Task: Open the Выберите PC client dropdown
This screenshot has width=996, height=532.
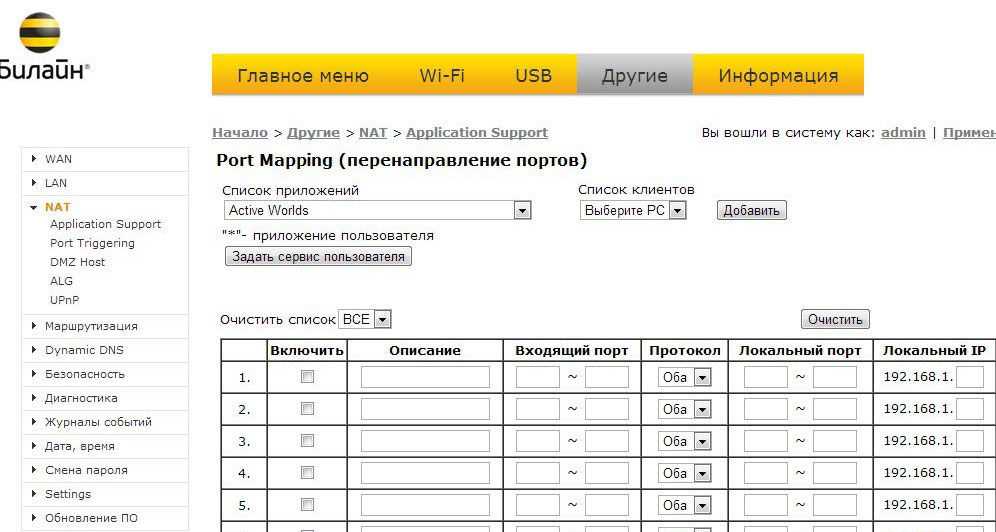Action: click(633, 211)
